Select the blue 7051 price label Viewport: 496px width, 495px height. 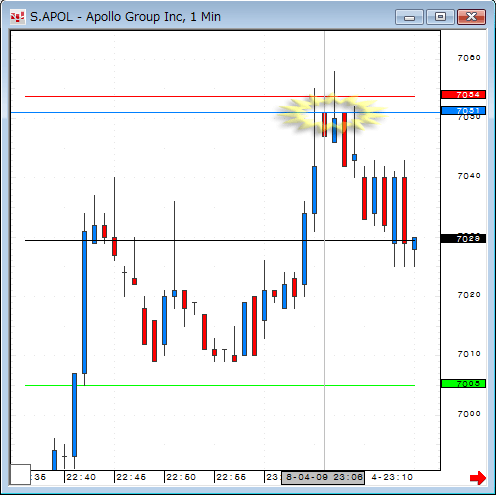pyautogui.click(x=463, y=110)
